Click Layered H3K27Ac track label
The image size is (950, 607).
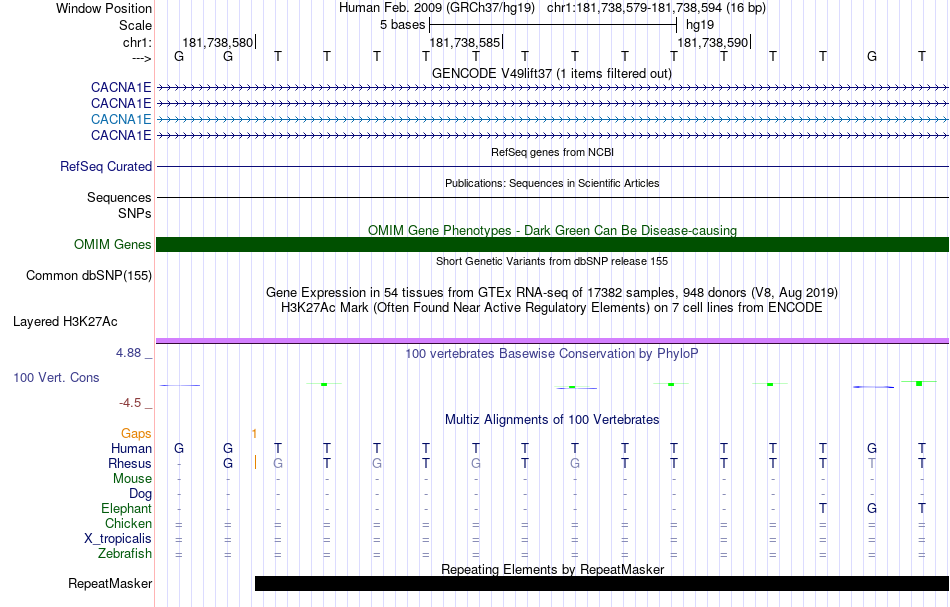(x=65, y=322)
